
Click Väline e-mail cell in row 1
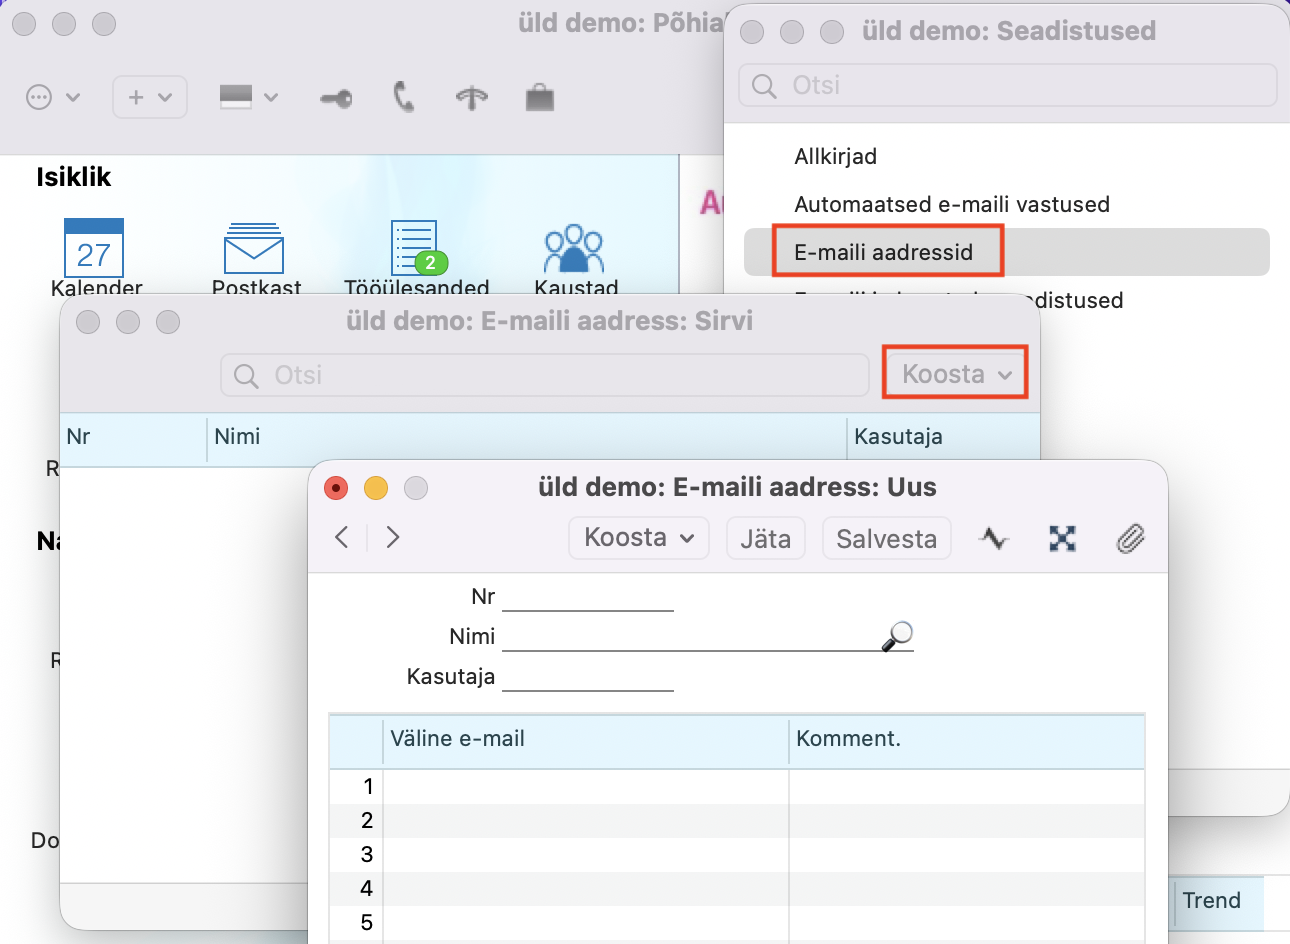pos(586,787)
